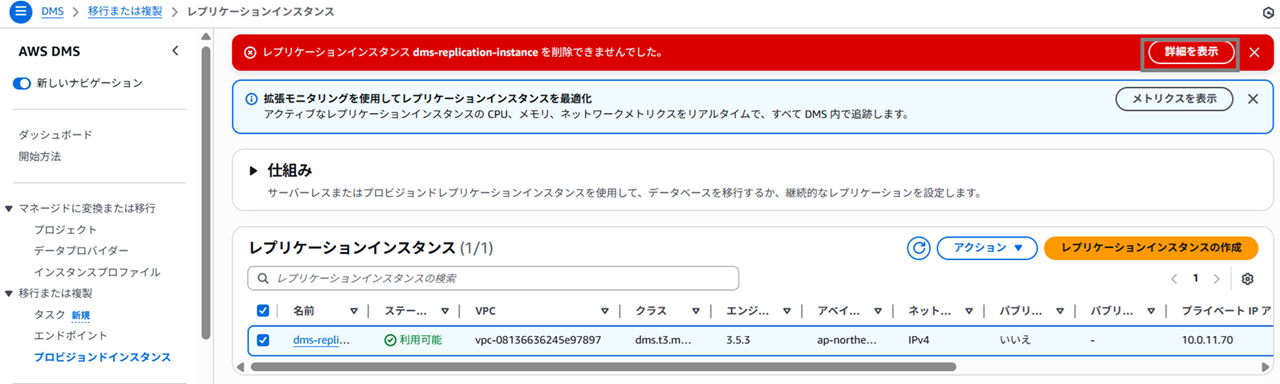Click the ap-northe availability zone cell
The image size is (1280, 384).
pos(846,340)
